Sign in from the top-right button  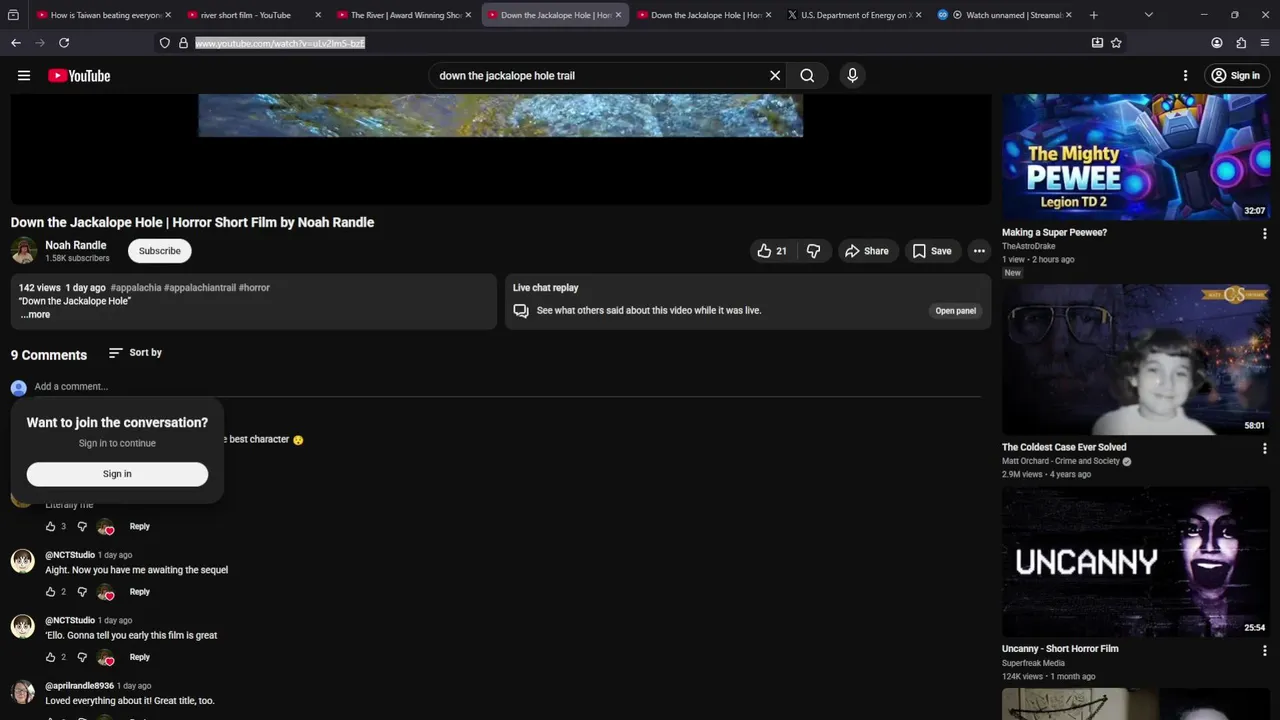click(x=1235, y=75)
